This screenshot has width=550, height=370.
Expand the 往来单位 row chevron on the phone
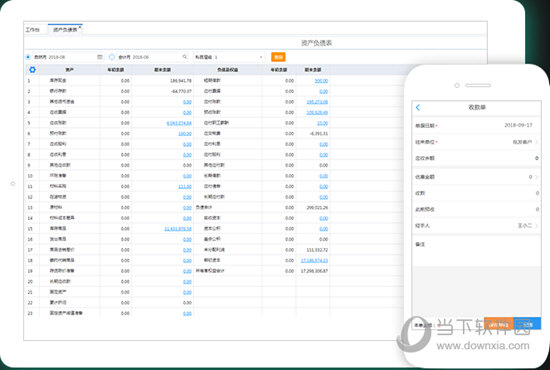[x=536, y=142]
